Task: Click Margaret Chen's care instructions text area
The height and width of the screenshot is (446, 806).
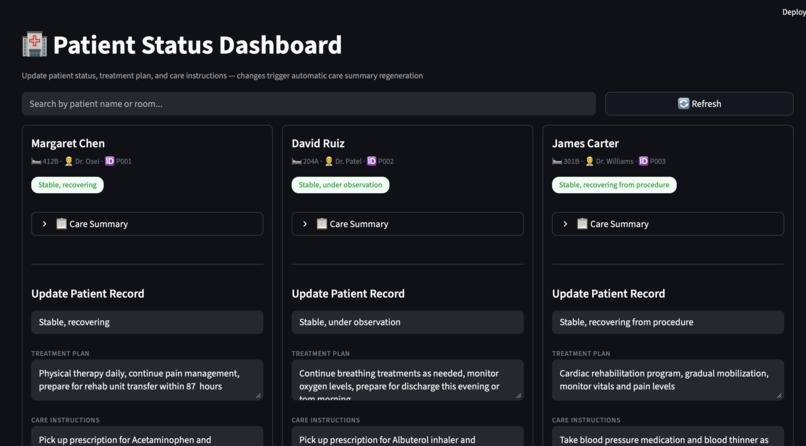Action: (147, 436)
